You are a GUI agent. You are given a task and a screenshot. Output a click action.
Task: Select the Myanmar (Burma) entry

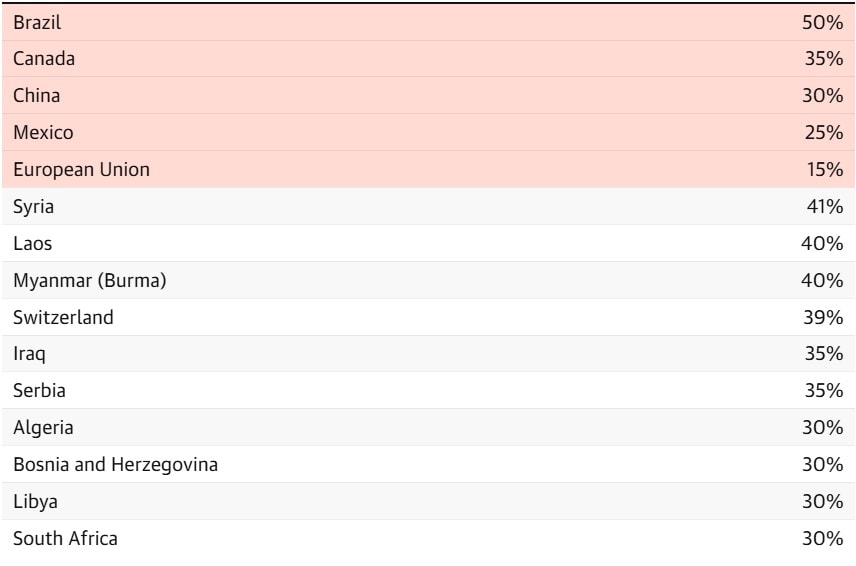click(x=89, y=281)
